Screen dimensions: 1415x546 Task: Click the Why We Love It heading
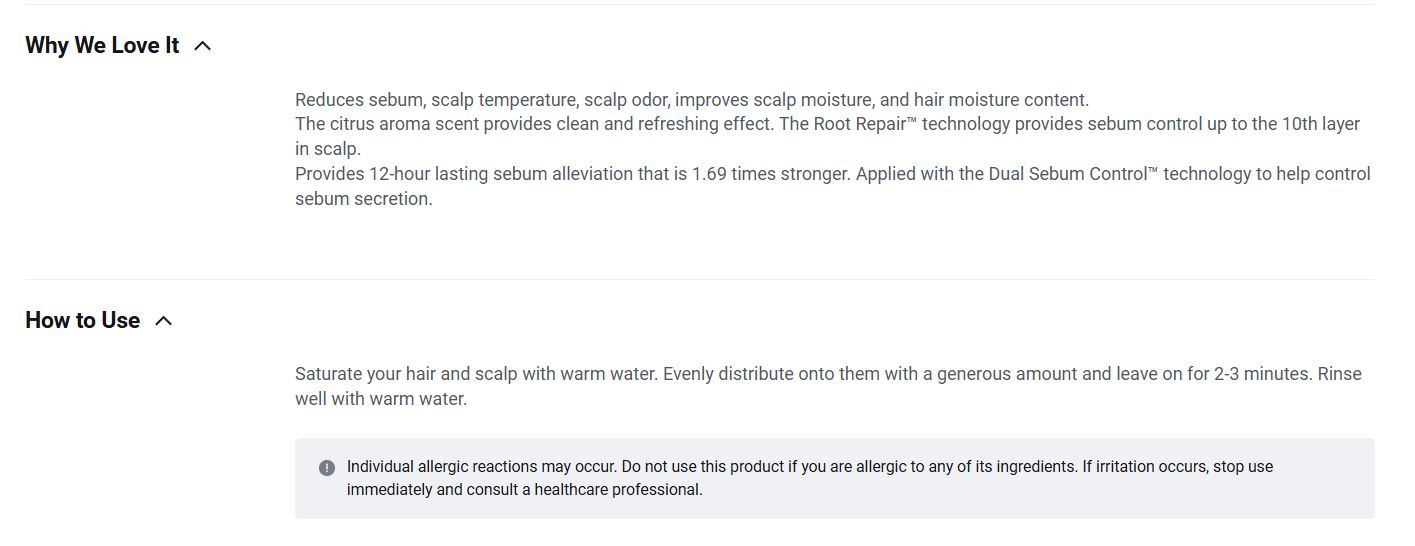click(x=102, y=46)
